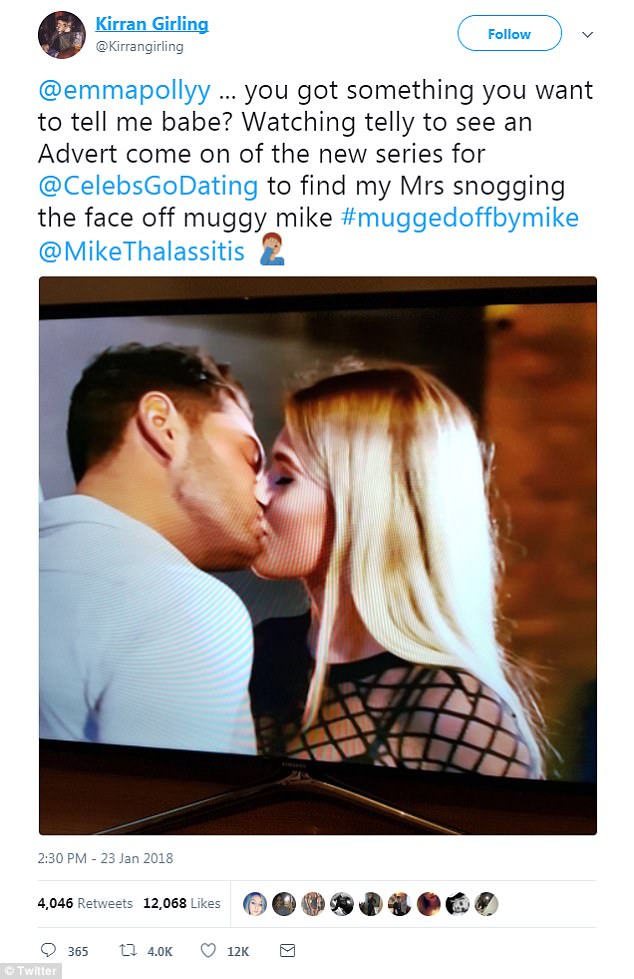Screen dimensions: 634x979
Task: Expand the tweet options chevron menu
Action: pyautogui.click(x=587, y=34)
